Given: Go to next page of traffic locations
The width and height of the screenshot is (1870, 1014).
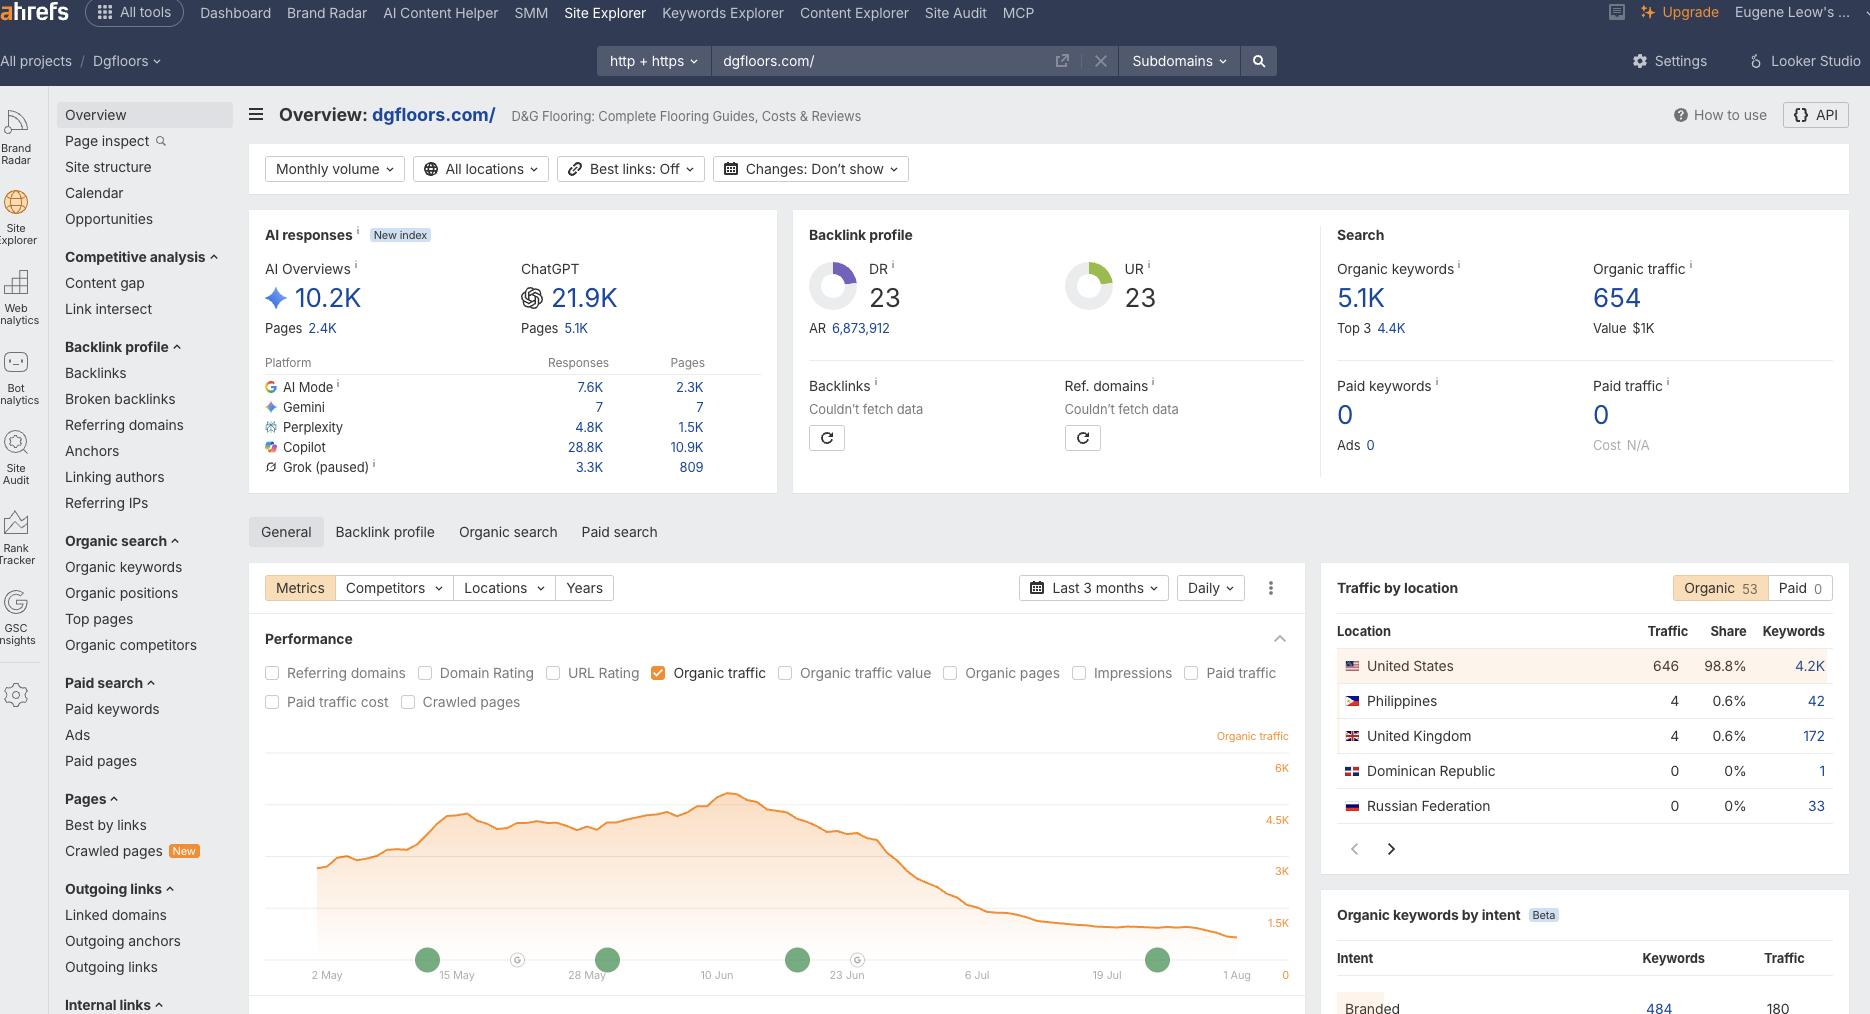Looking at the screenshot, I should click(1391, 849).
